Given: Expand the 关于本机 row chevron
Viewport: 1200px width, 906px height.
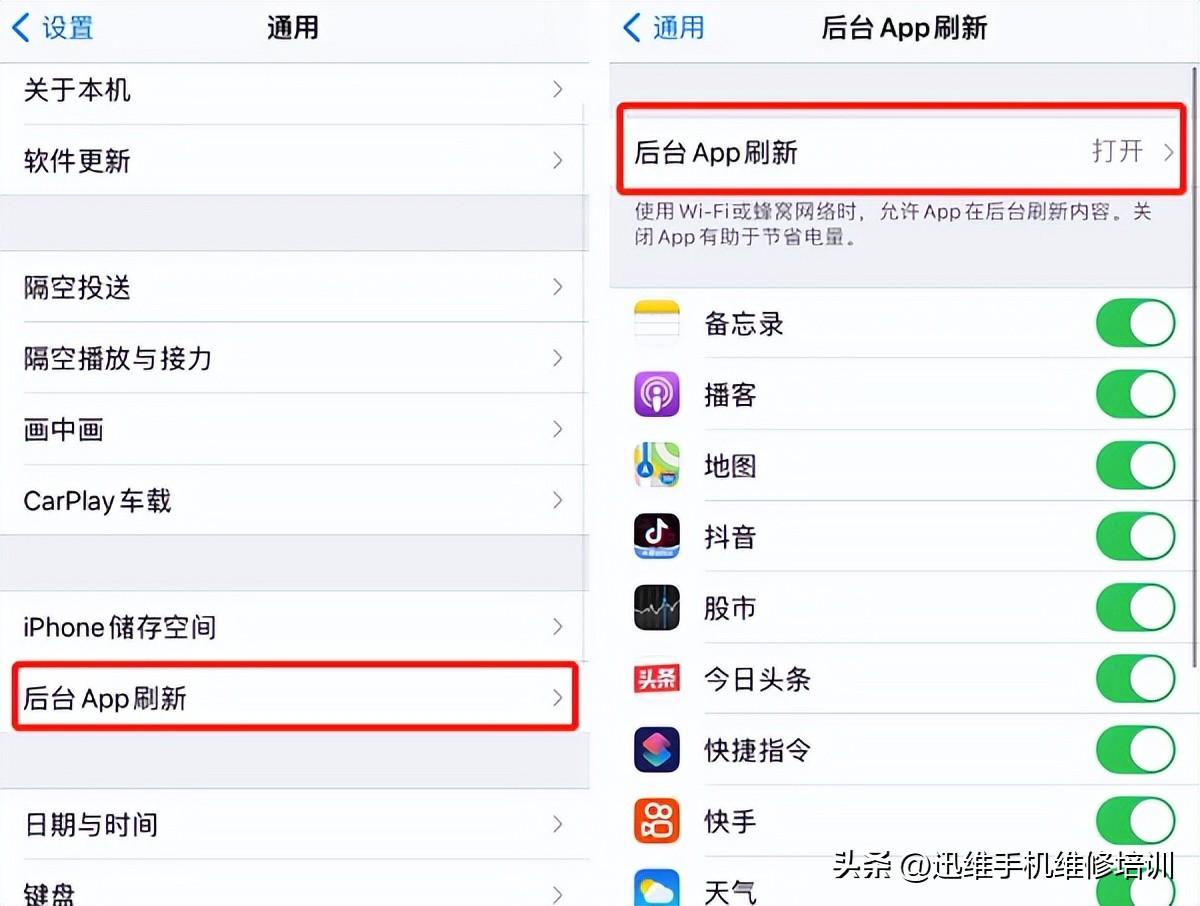Looking at the screenshot, I should 557,90.
